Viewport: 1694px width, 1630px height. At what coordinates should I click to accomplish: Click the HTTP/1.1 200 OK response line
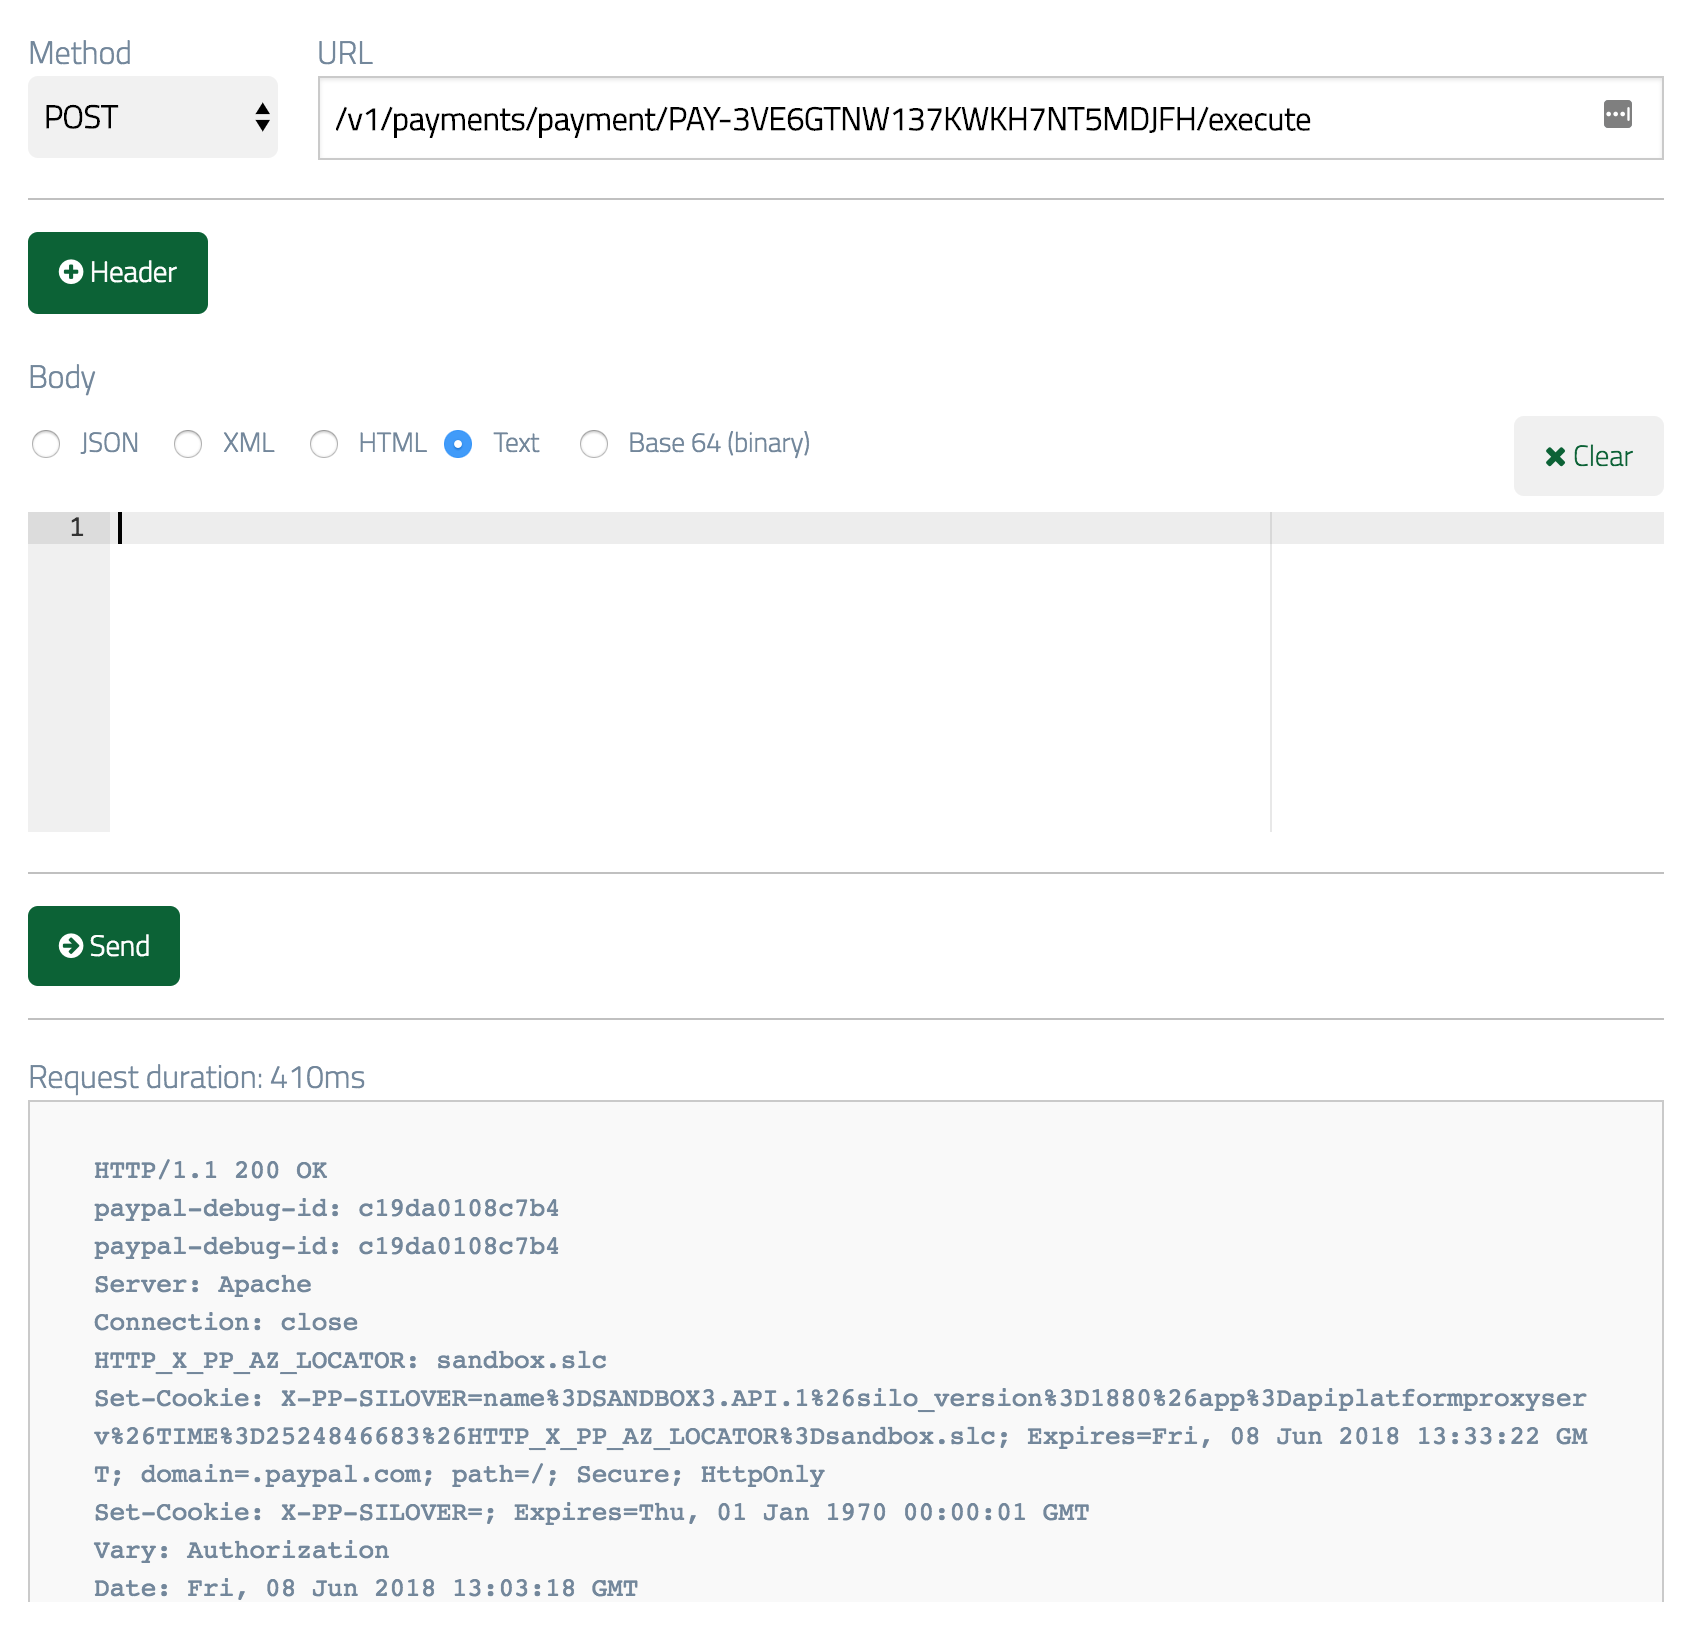point(211,1170)
